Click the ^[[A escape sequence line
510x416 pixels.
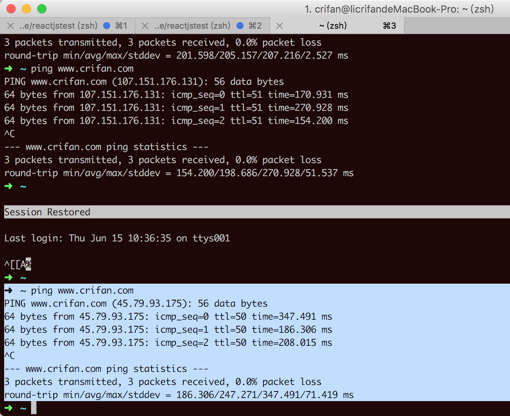18,264
